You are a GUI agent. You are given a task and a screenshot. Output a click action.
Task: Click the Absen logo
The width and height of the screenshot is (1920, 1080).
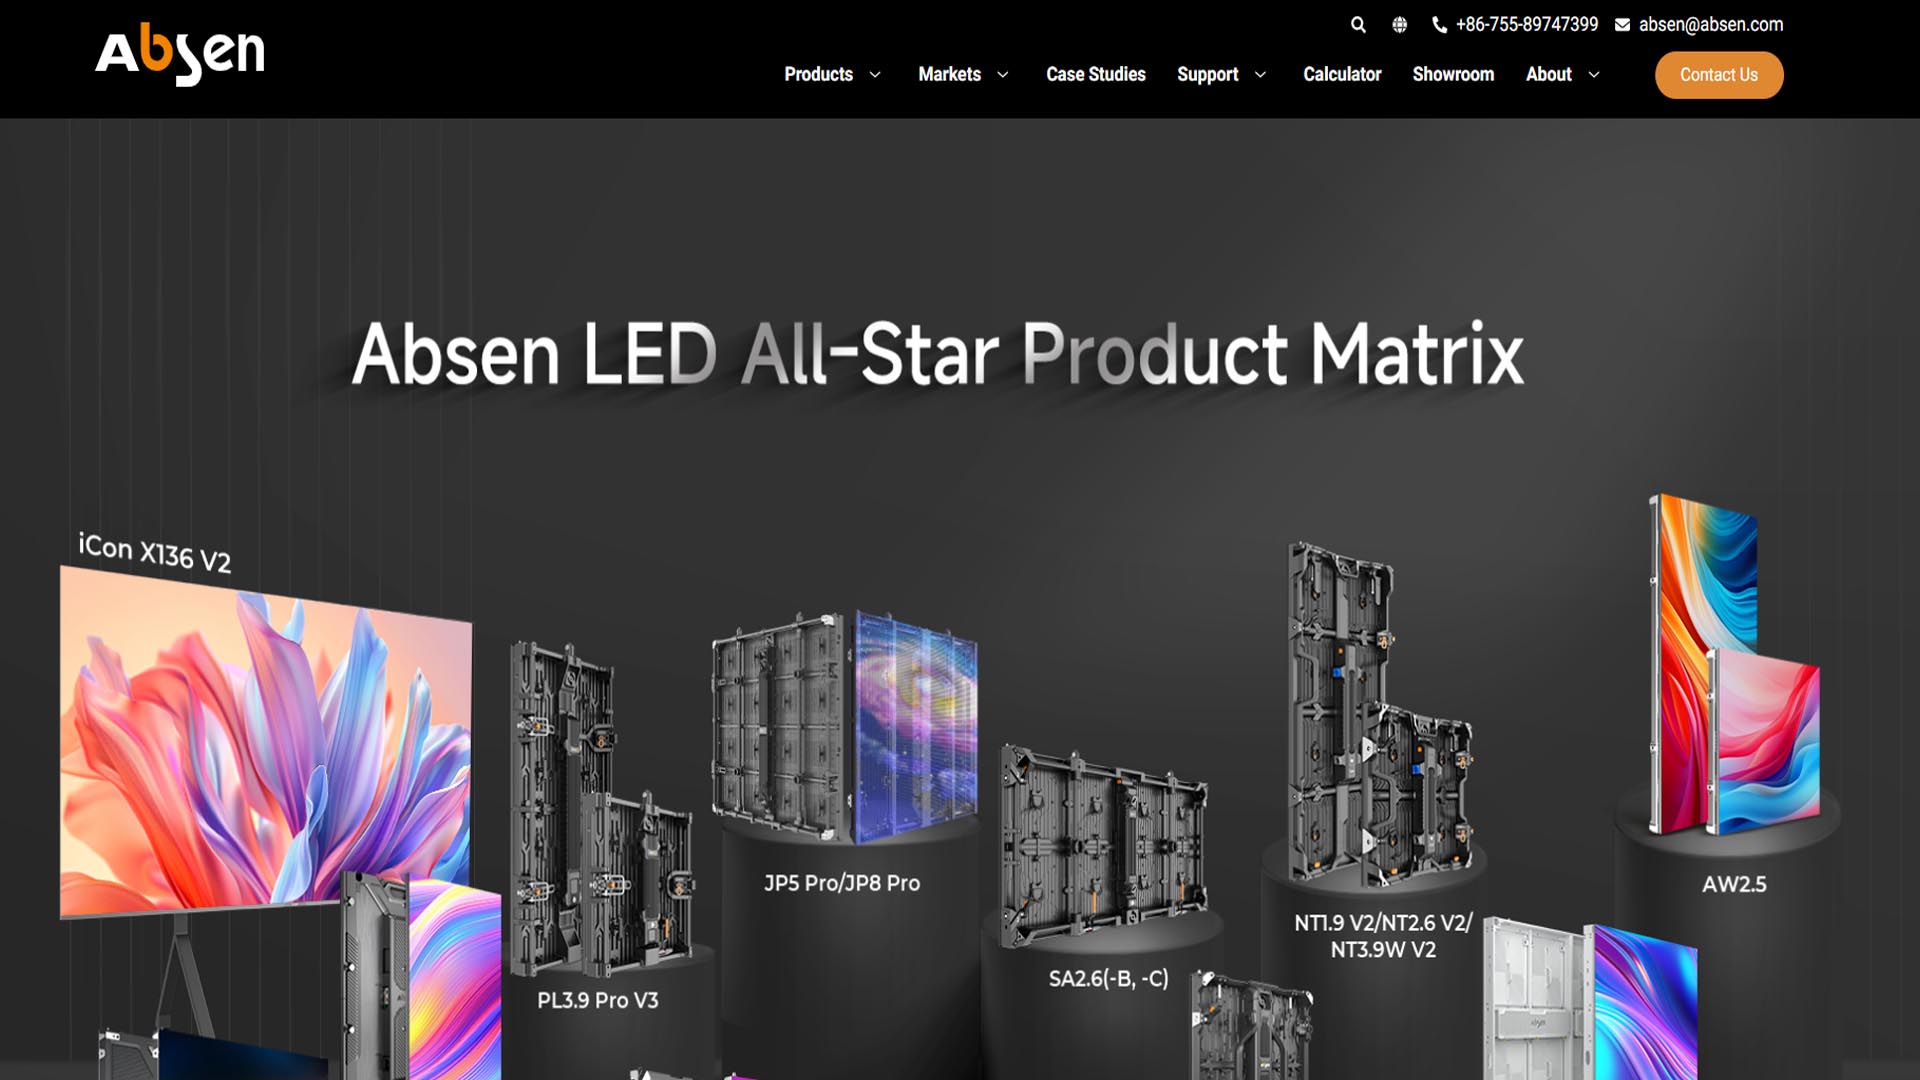[x=180, y=54]
